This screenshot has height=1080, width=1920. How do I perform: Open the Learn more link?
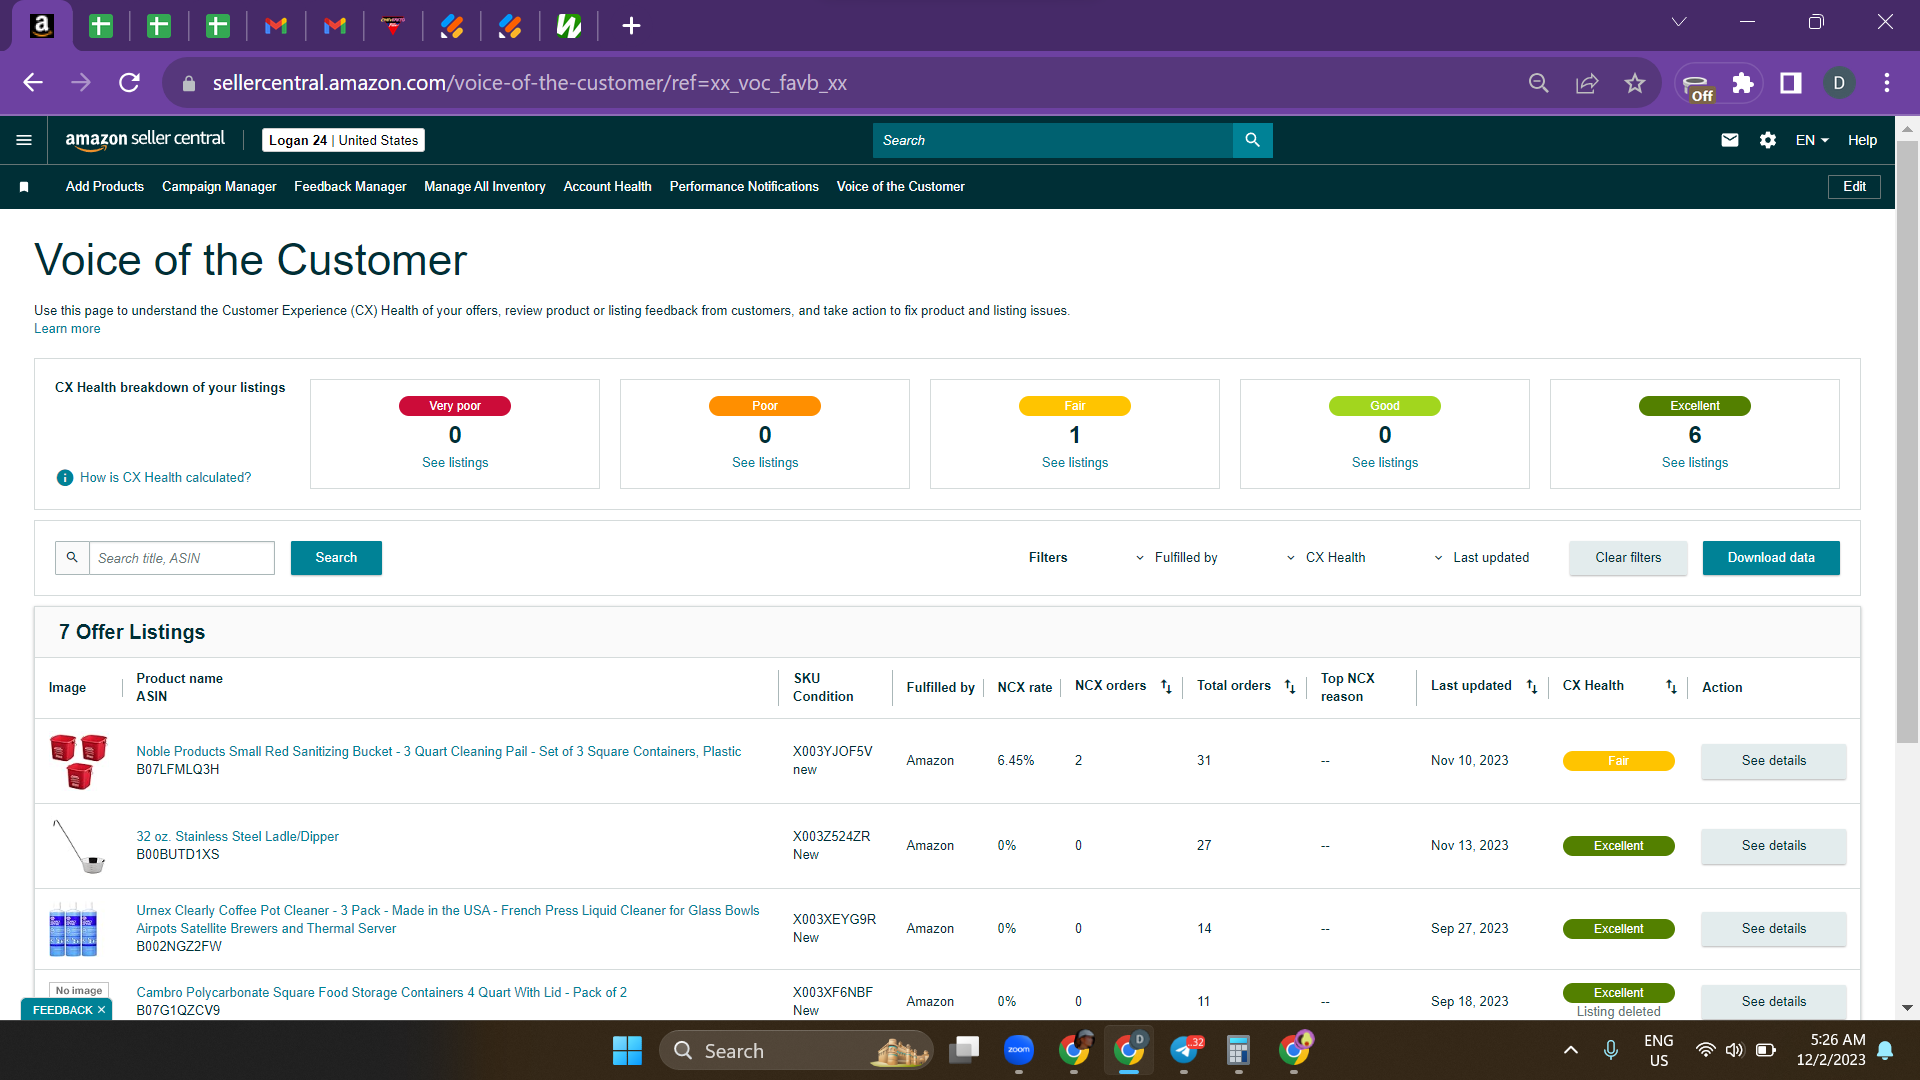pos(67,329)
